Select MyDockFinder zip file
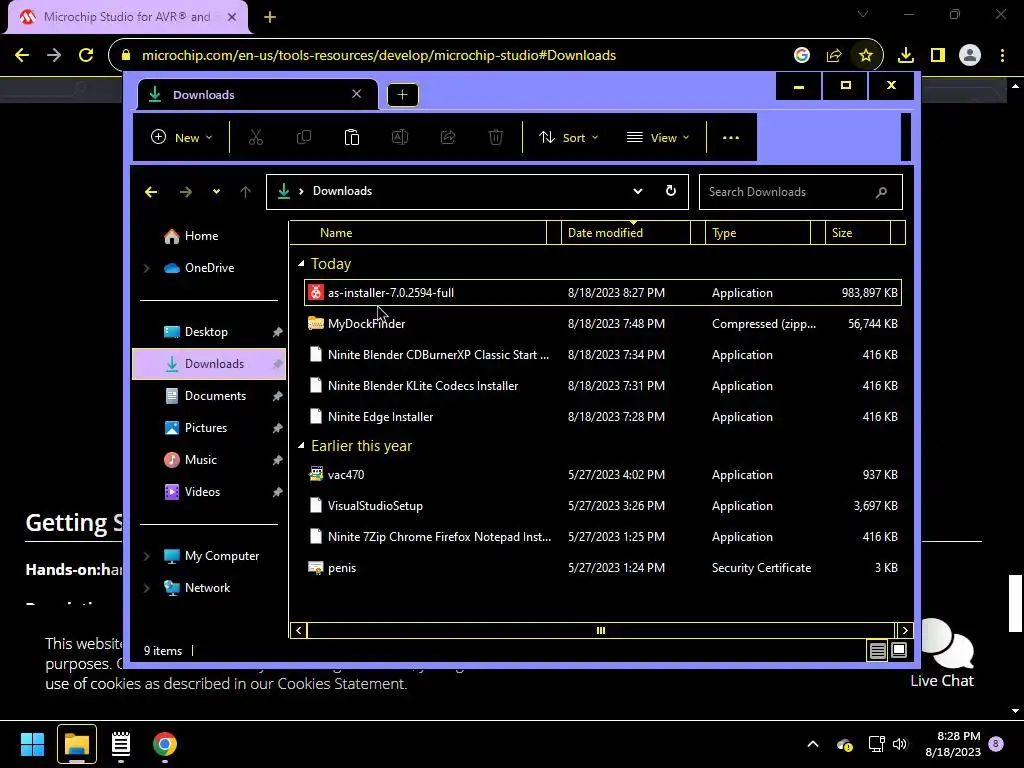 tap(602, 324)
